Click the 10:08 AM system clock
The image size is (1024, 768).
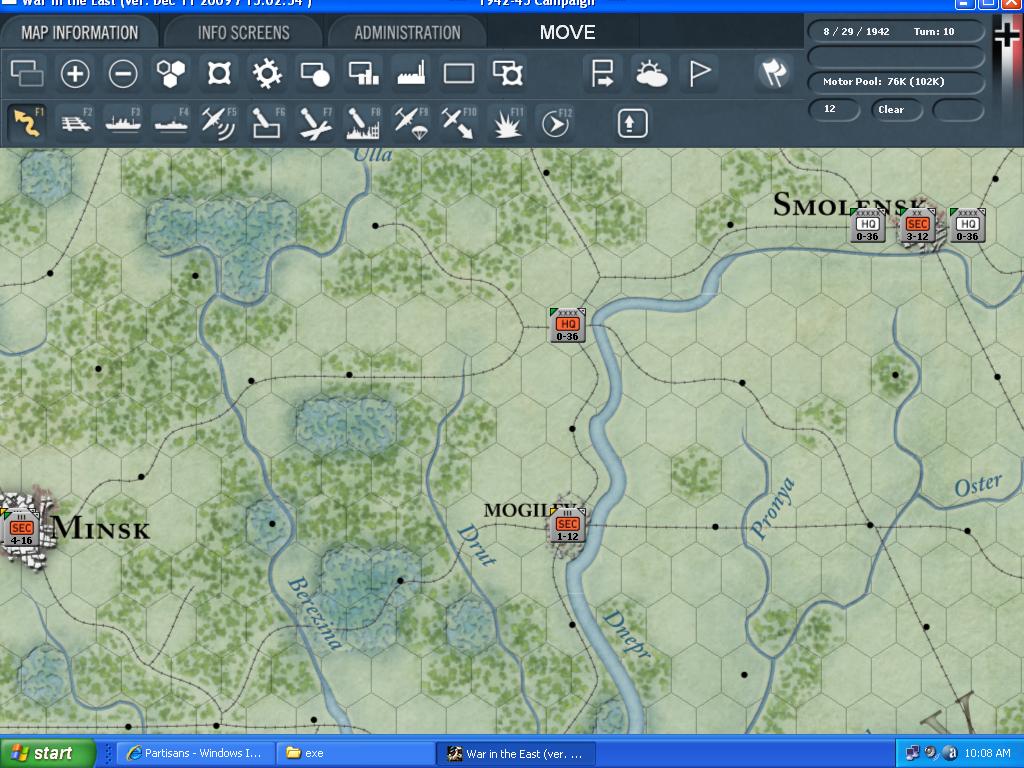coord(987,753)
